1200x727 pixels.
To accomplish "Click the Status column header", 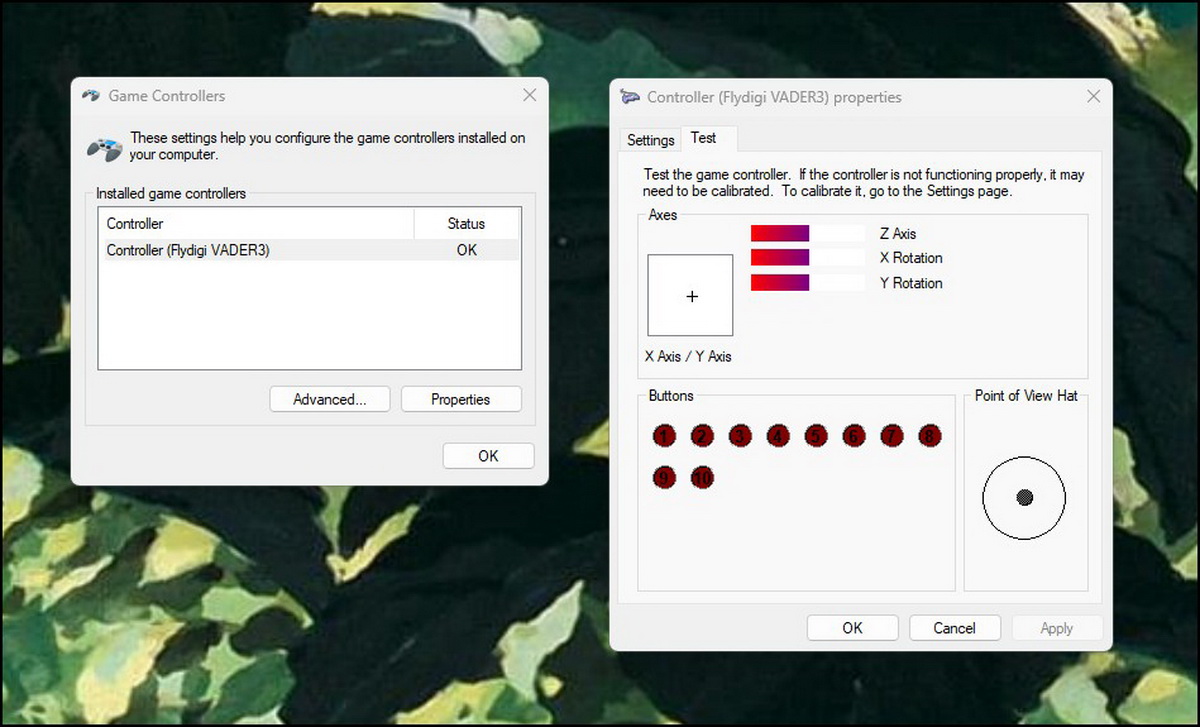I will pyautogui.click(x=466, y=224).
